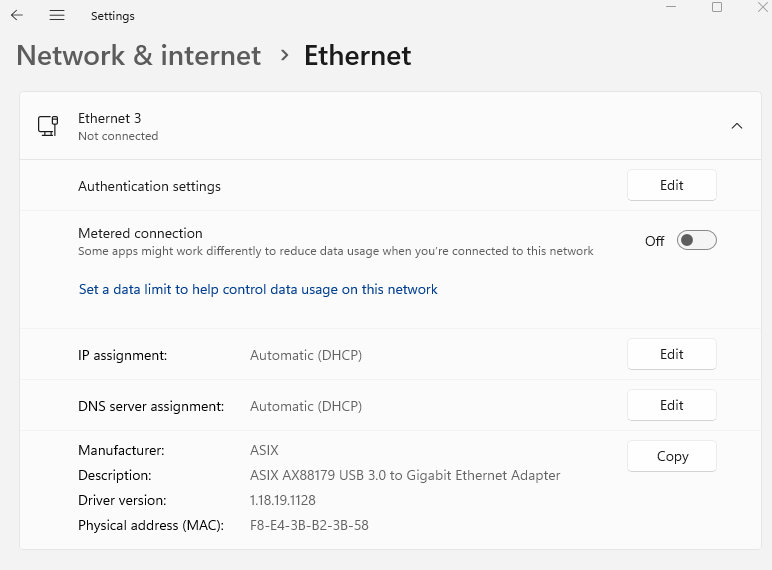Click the Off label beside metered toggle
This screenshot has width=772, height=570.
click(654, 241)
